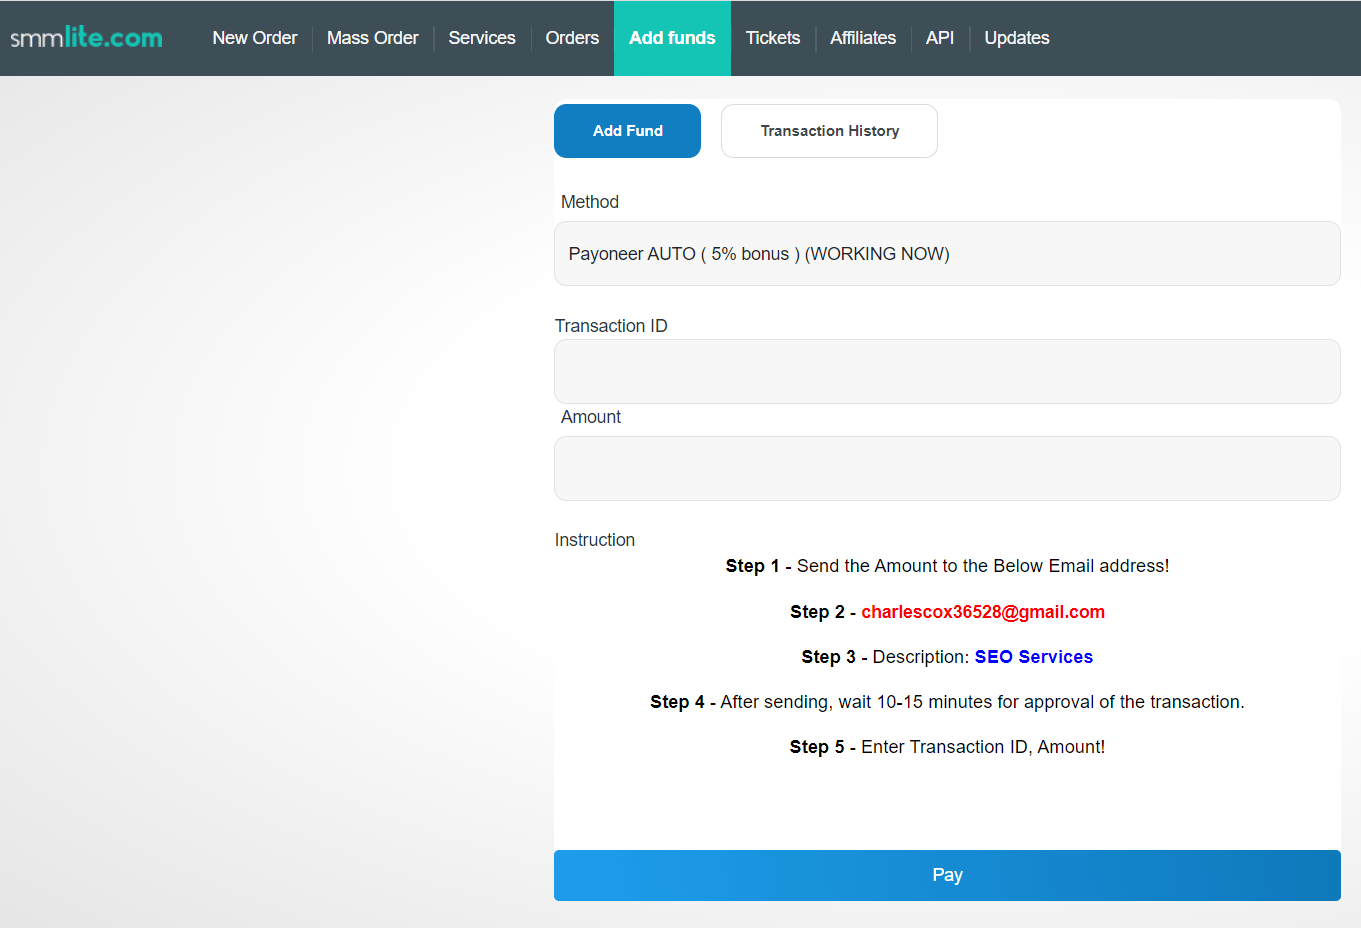Viewport: 1361px width, 928px height.
Task: Click the SEO Services description link
Action: coord(1033,656)
